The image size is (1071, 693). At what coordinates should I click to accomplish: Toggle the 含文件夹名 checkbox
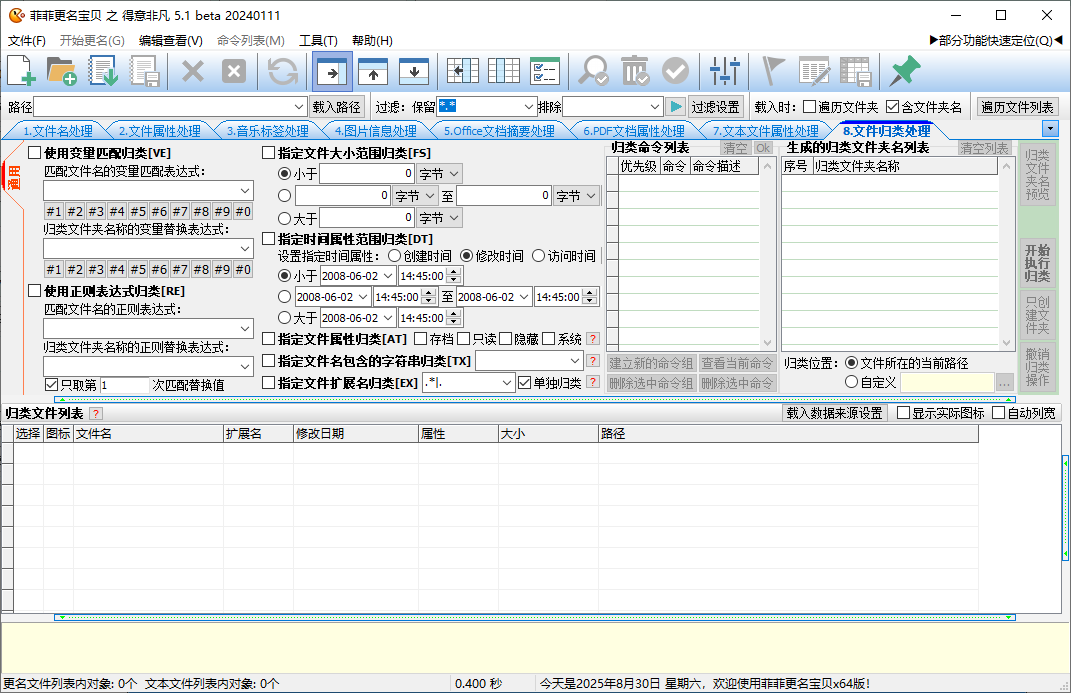[892, 107]
